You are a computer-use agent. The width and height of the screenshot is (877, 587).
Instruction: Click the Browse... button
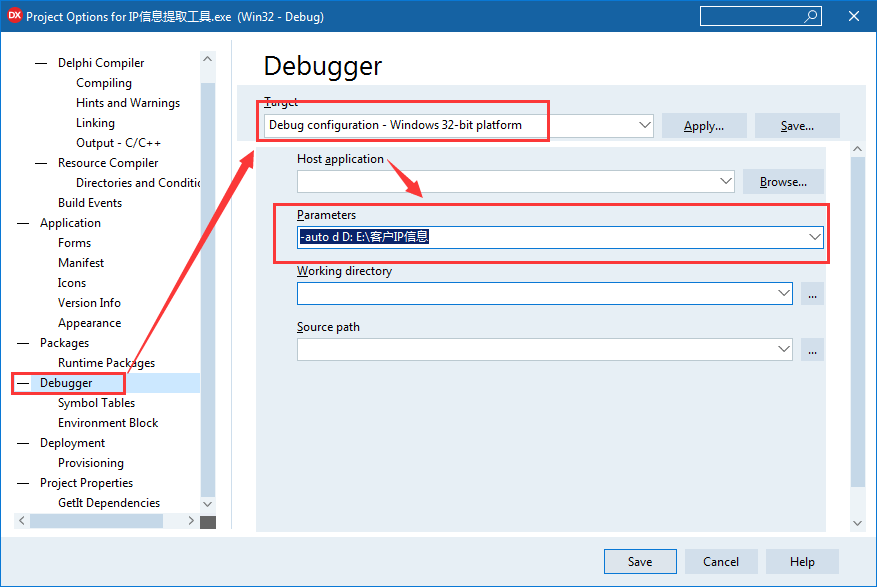click(782, 182)
